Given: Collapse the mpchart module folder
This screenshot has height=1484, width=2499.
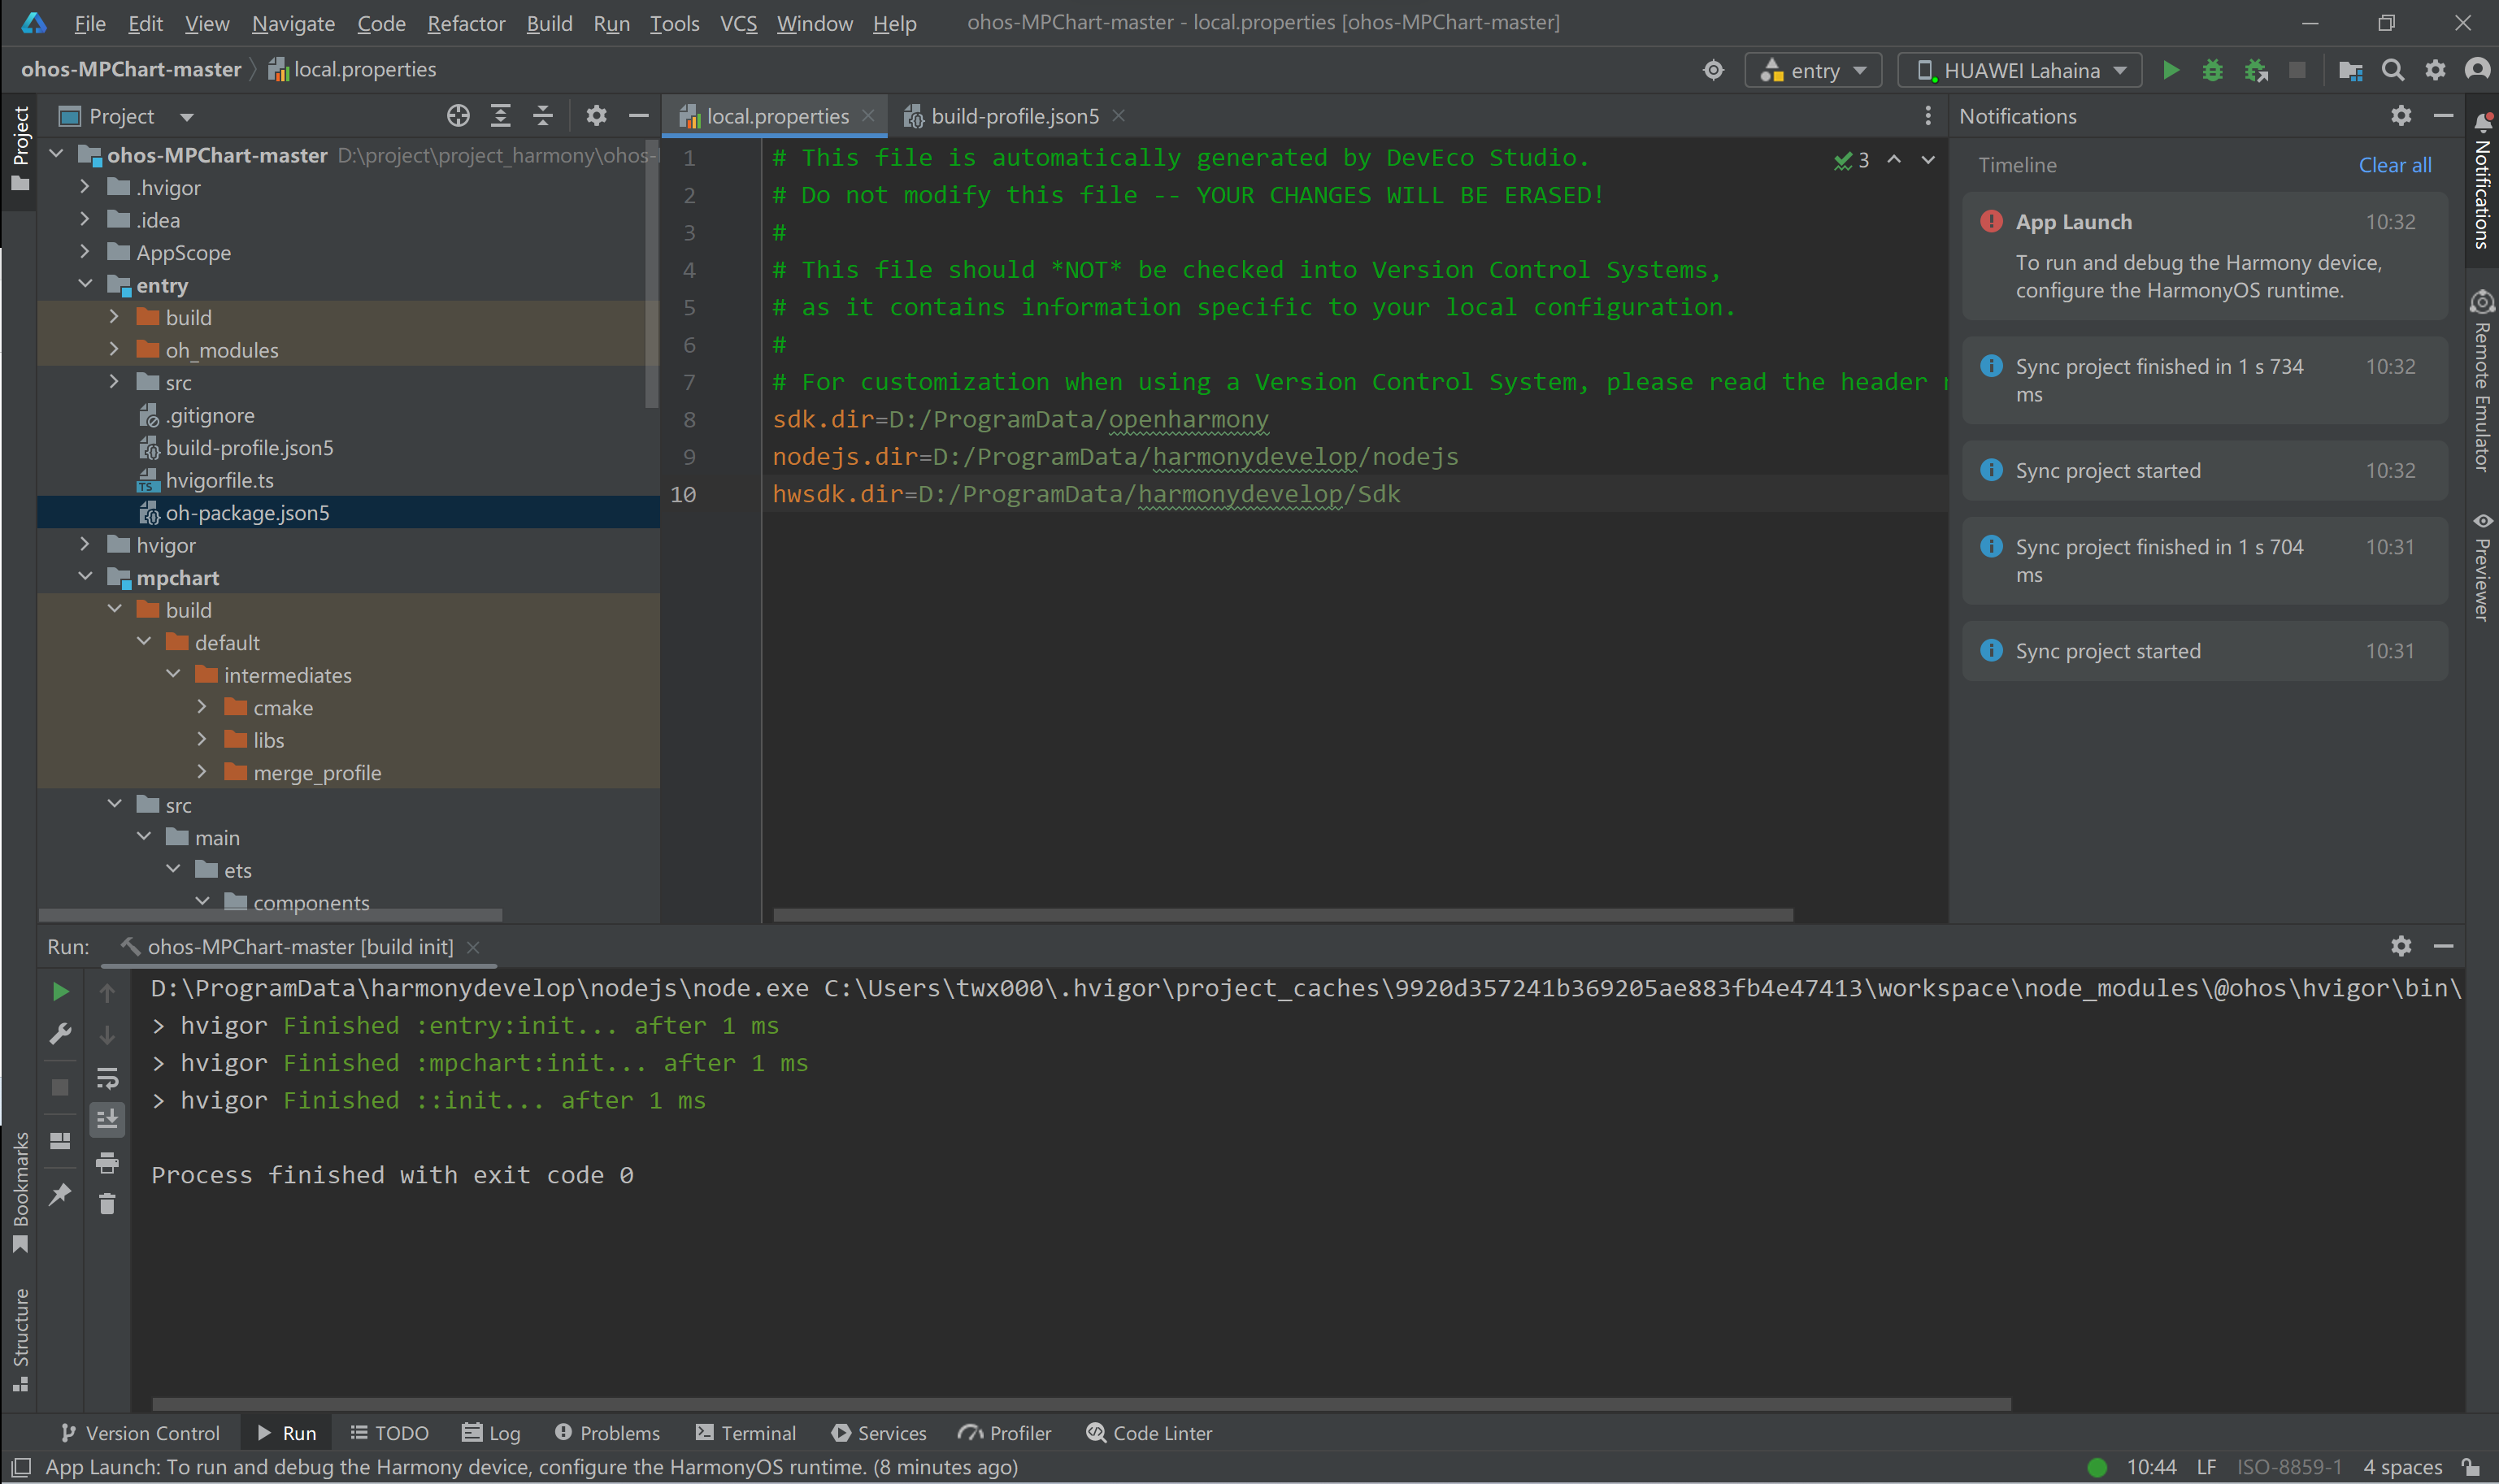Looking at the screenshot, I should pyautogui.click(x=85, y=577).
